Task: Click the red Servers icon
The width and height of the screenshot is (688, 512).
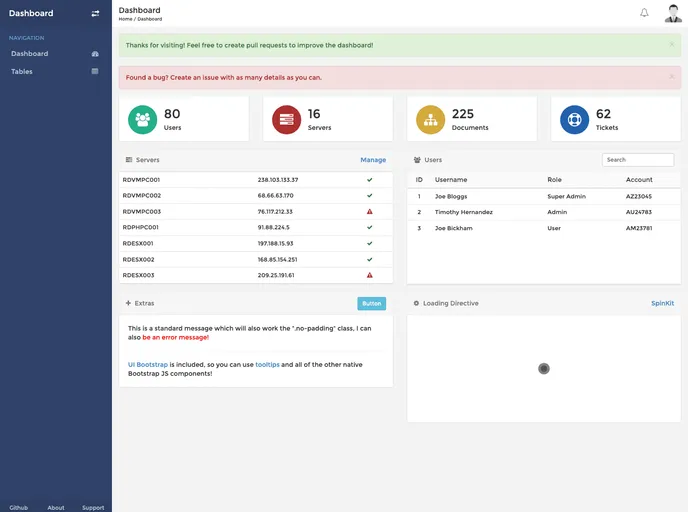Action: [x=287, y=119]
